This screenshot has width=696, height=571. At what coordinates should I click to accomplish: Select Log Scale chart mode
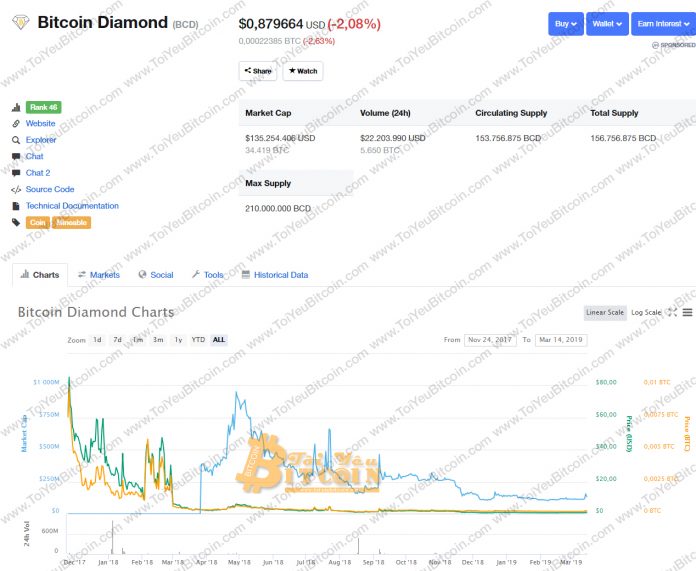[x=646, y=313]
